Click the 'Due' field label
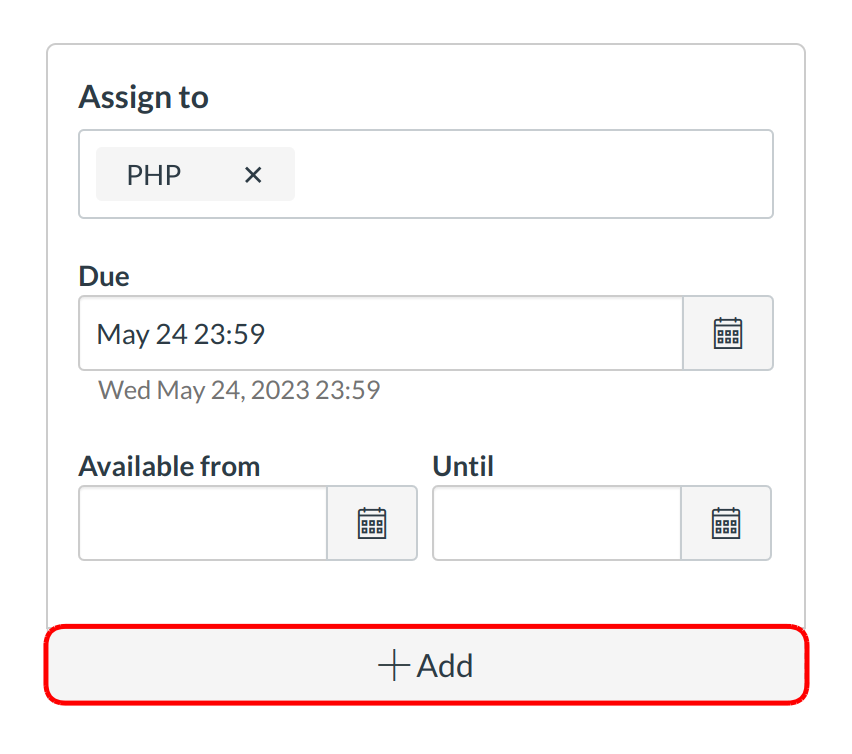Viewport: 852px width, 754px height. click(104, 276)
